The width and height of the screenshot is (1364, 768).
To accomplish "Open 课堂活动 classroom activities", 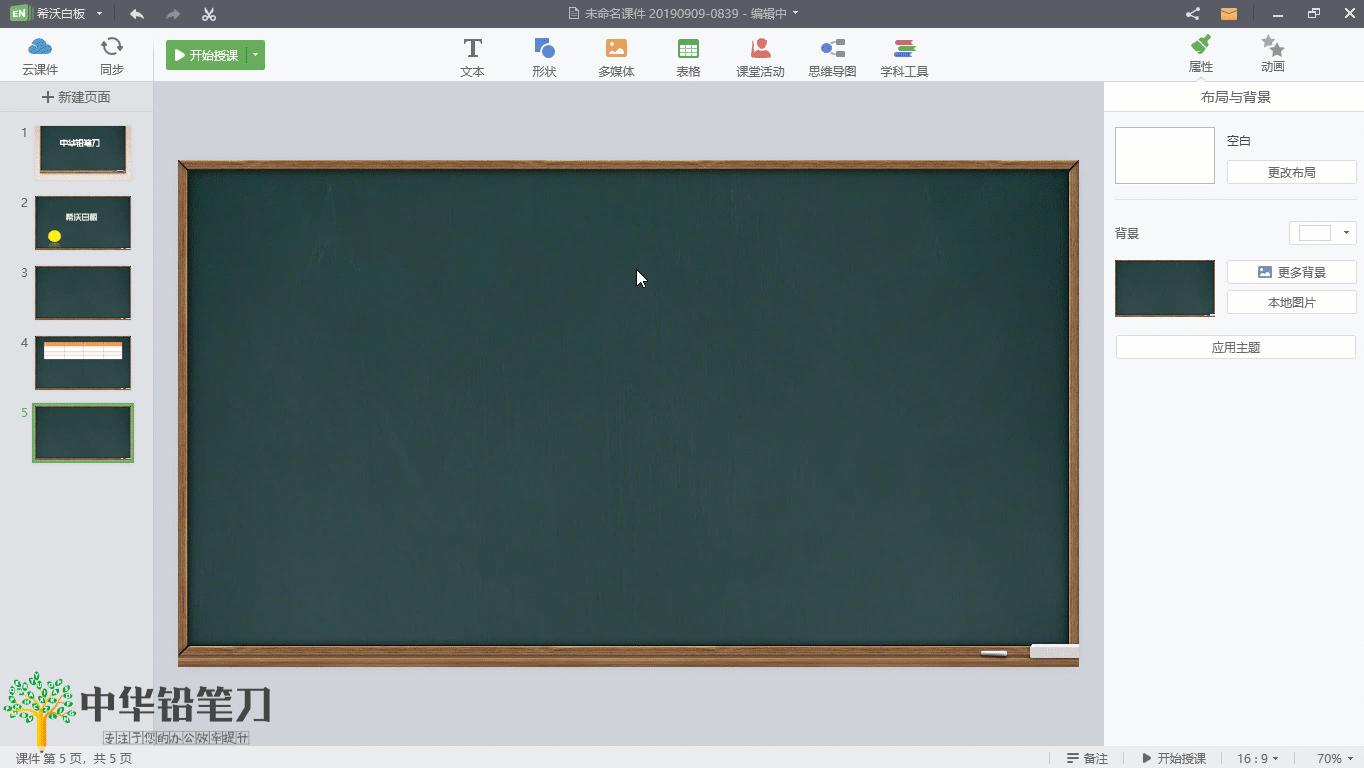I will [760, 56].
